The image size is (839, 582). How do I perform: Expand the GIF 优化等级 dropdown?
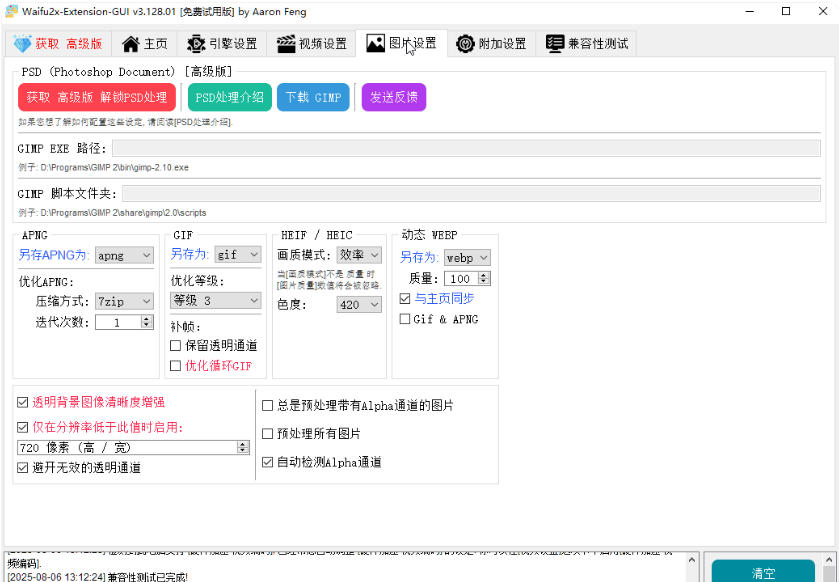coord(216,300)
